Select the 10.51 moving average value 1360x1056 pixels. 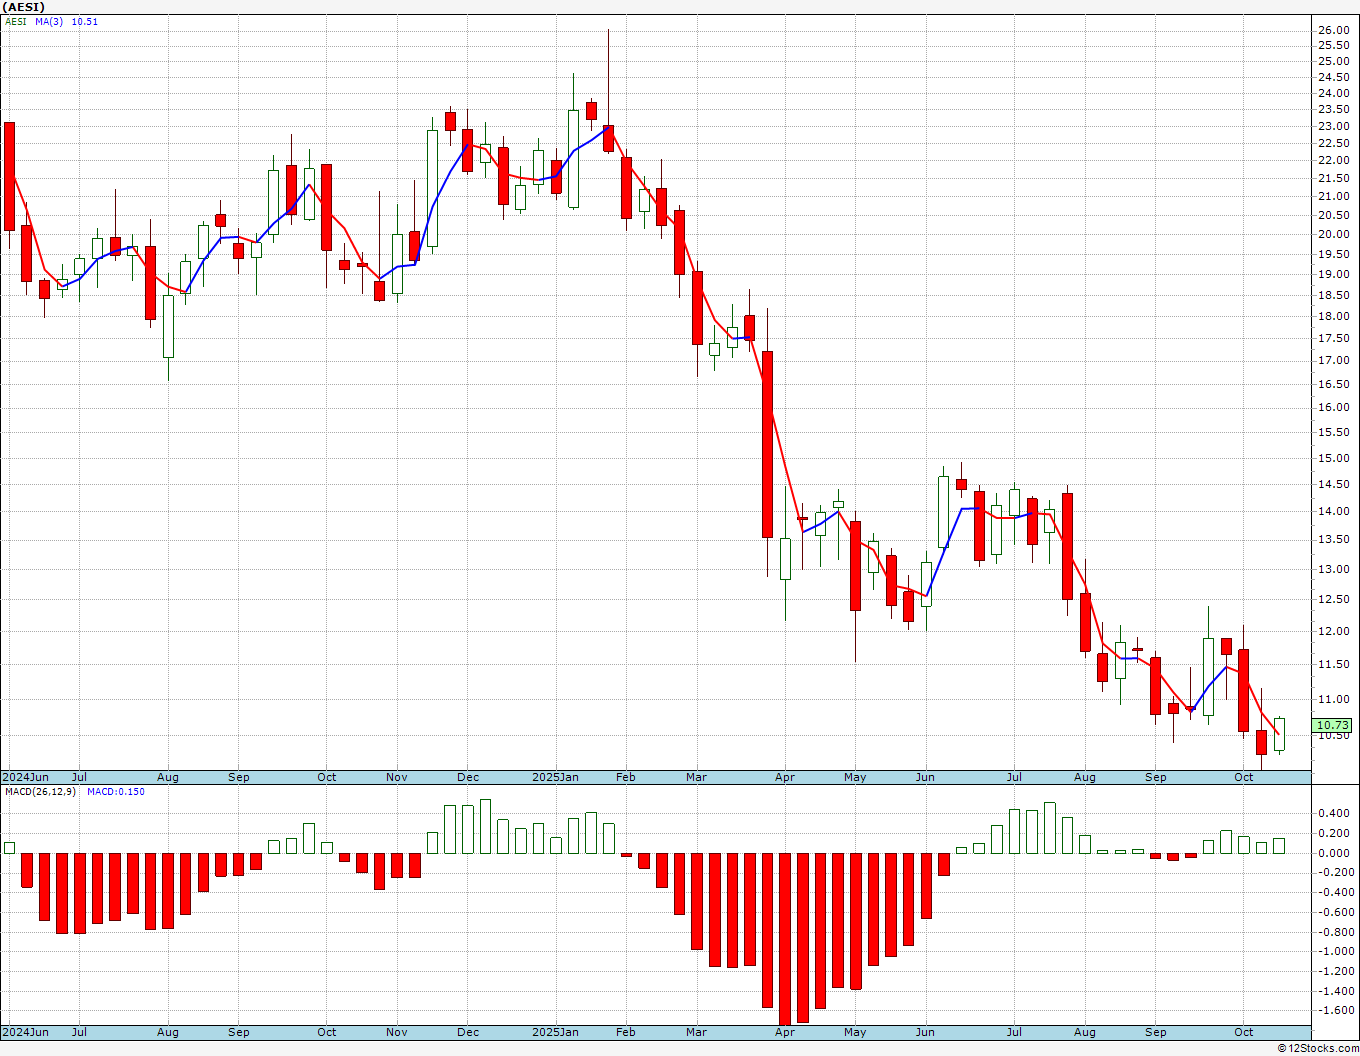click(x=84, y=21)
